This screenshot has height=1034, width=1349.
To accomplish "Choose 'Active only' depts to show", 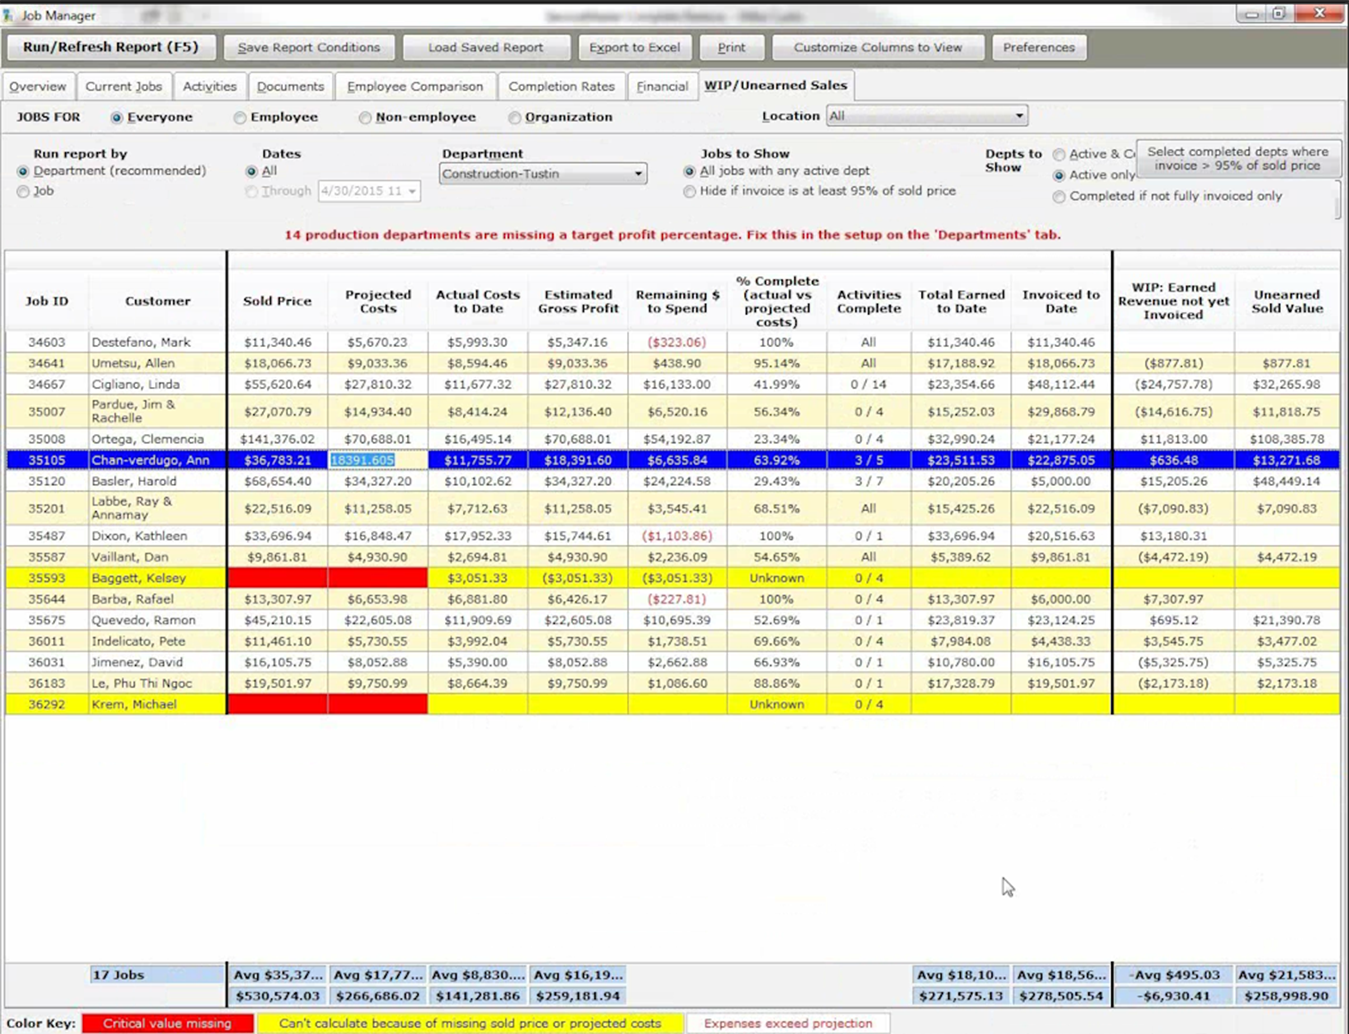I will tap(1059, 176).
